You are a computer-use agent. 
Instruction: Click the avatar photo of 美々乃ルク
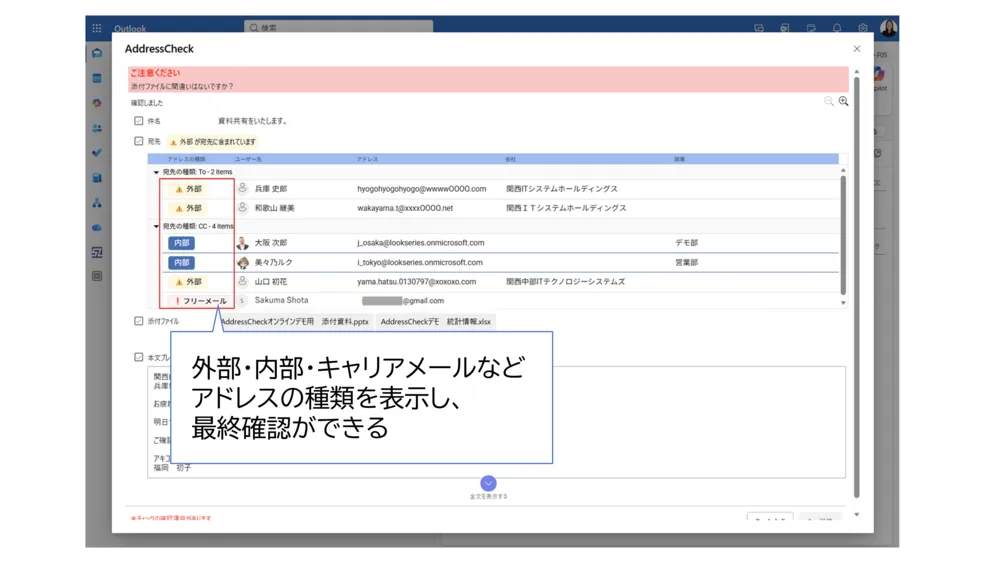[242, 262]
